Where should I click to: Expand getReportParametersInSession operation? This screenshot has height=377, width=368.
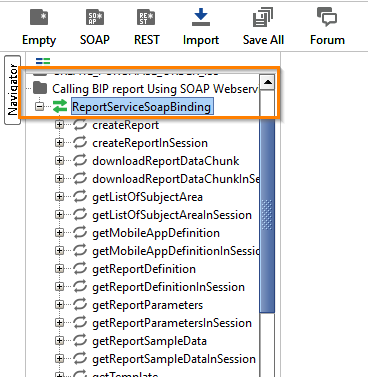(x=59, y=323)
